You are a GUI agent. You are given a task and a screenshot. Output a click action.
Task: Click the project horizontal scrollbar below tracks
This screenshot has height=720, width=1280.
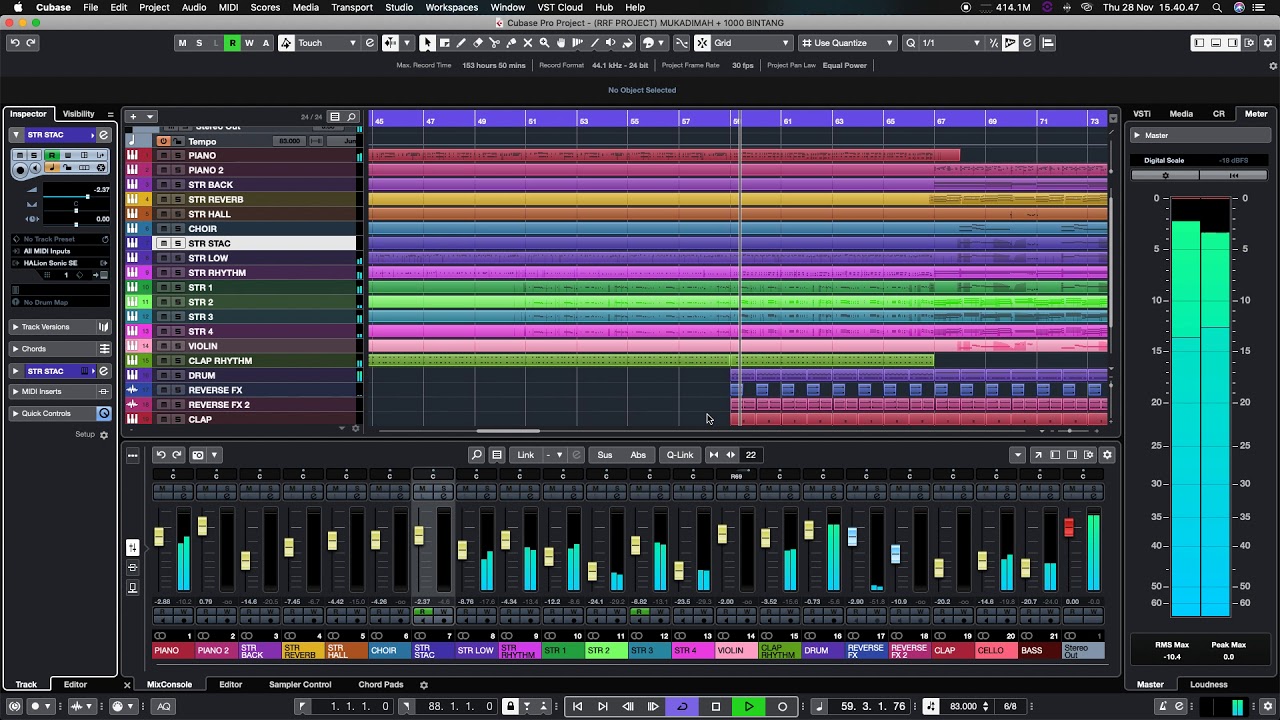508,431
